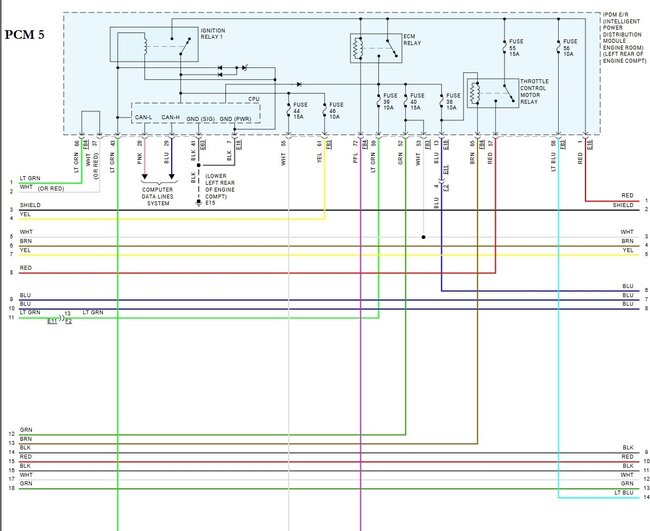The height and width of the screenshot is (531, 650).
Task: Click the Fuse 55 15A symbol
Action: coord(504,48)
